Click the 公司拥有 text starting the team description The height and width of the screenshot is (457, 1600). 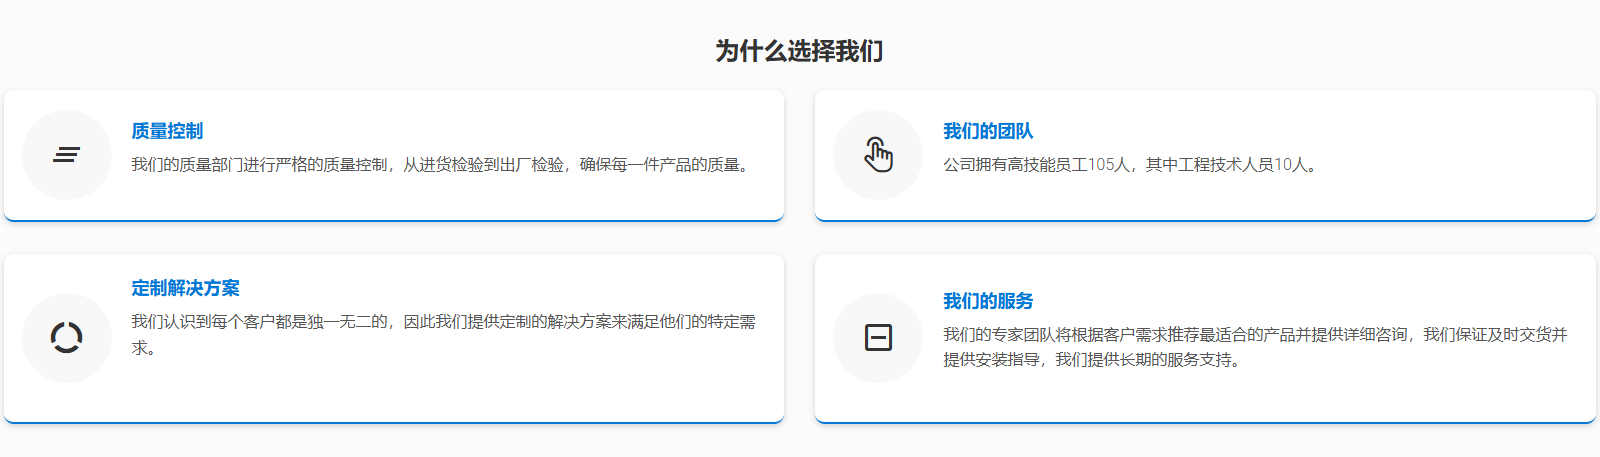point(974,165)
